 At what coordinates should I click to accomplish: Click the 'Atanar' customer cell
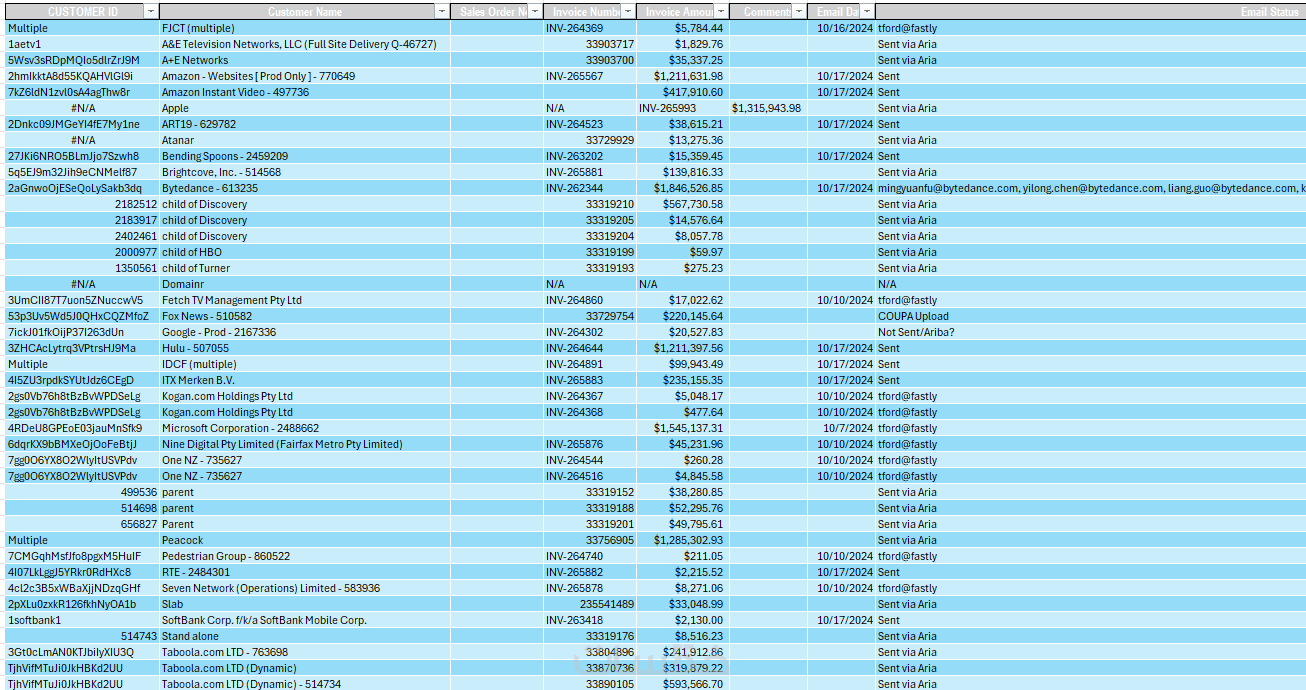point(305,140)
